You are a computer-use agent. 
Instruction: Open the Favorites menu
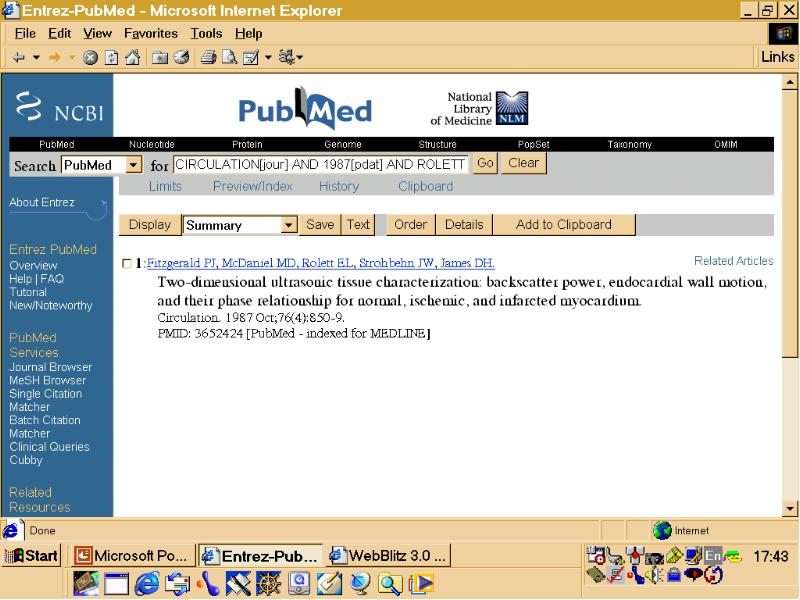[x=151, y=34]
